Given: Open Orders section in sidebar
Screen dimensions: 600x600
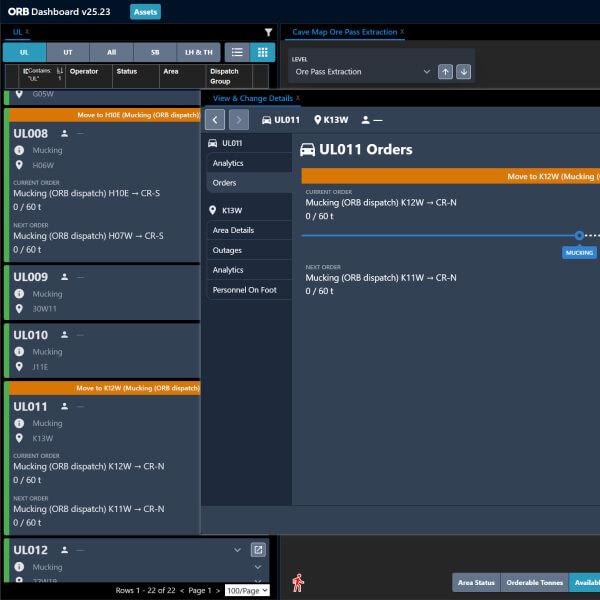Looking at the screenshot, I should [249, 183].
